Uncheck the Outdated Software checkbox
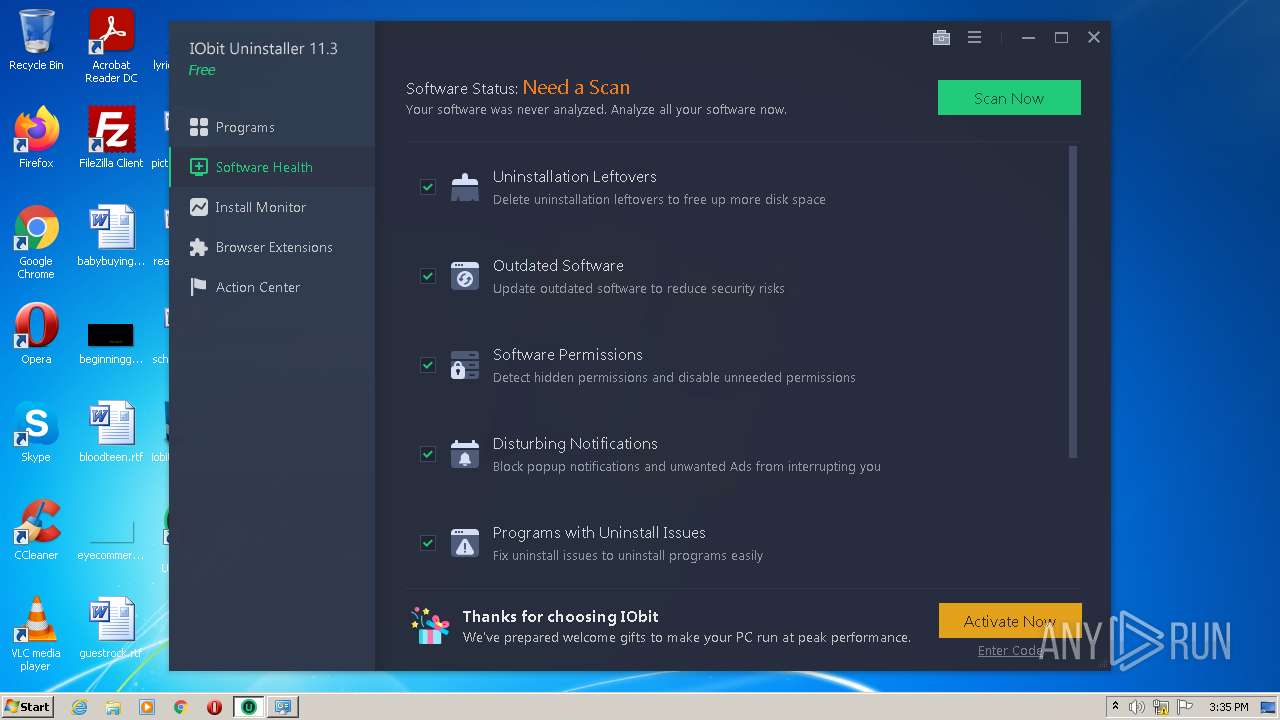Image resolution: width=1280 pixels, height=720 pixels. [428, 276]
